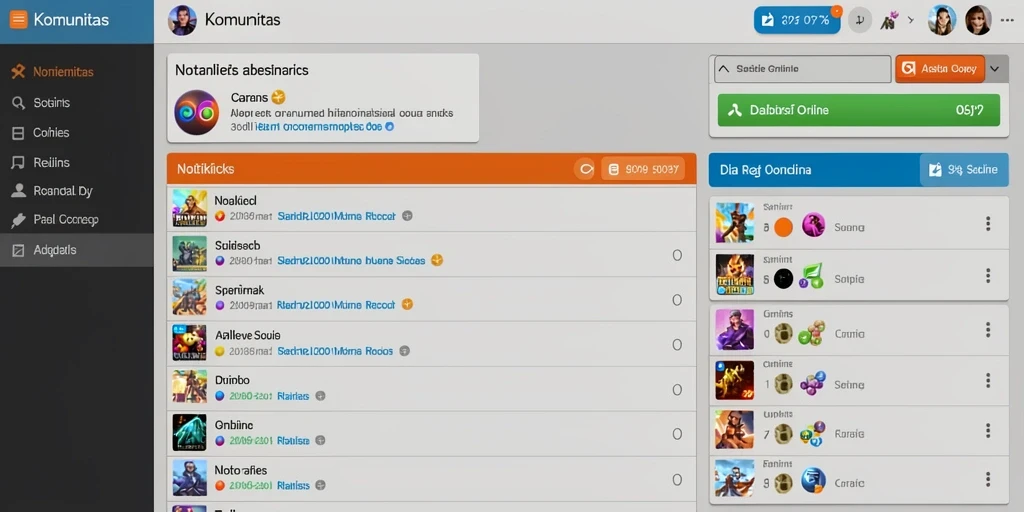Open the Aalleve Souie game thumbnail
Viewport: 1024px width, 512px height.
click(x=189, y=343)
